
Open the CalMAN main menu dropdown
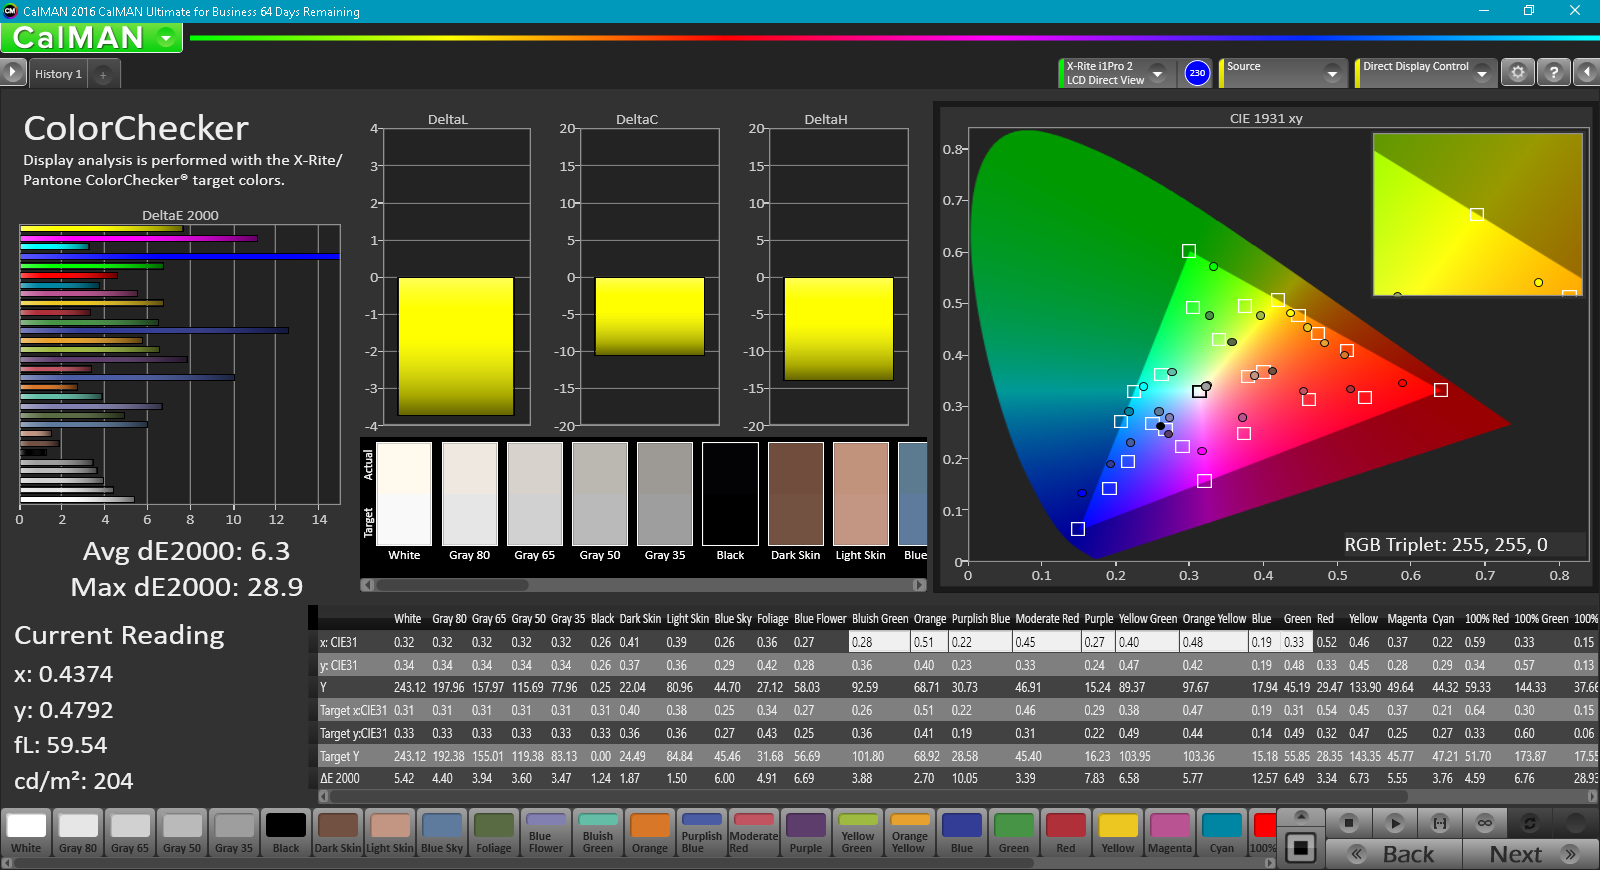pos(166,38)
